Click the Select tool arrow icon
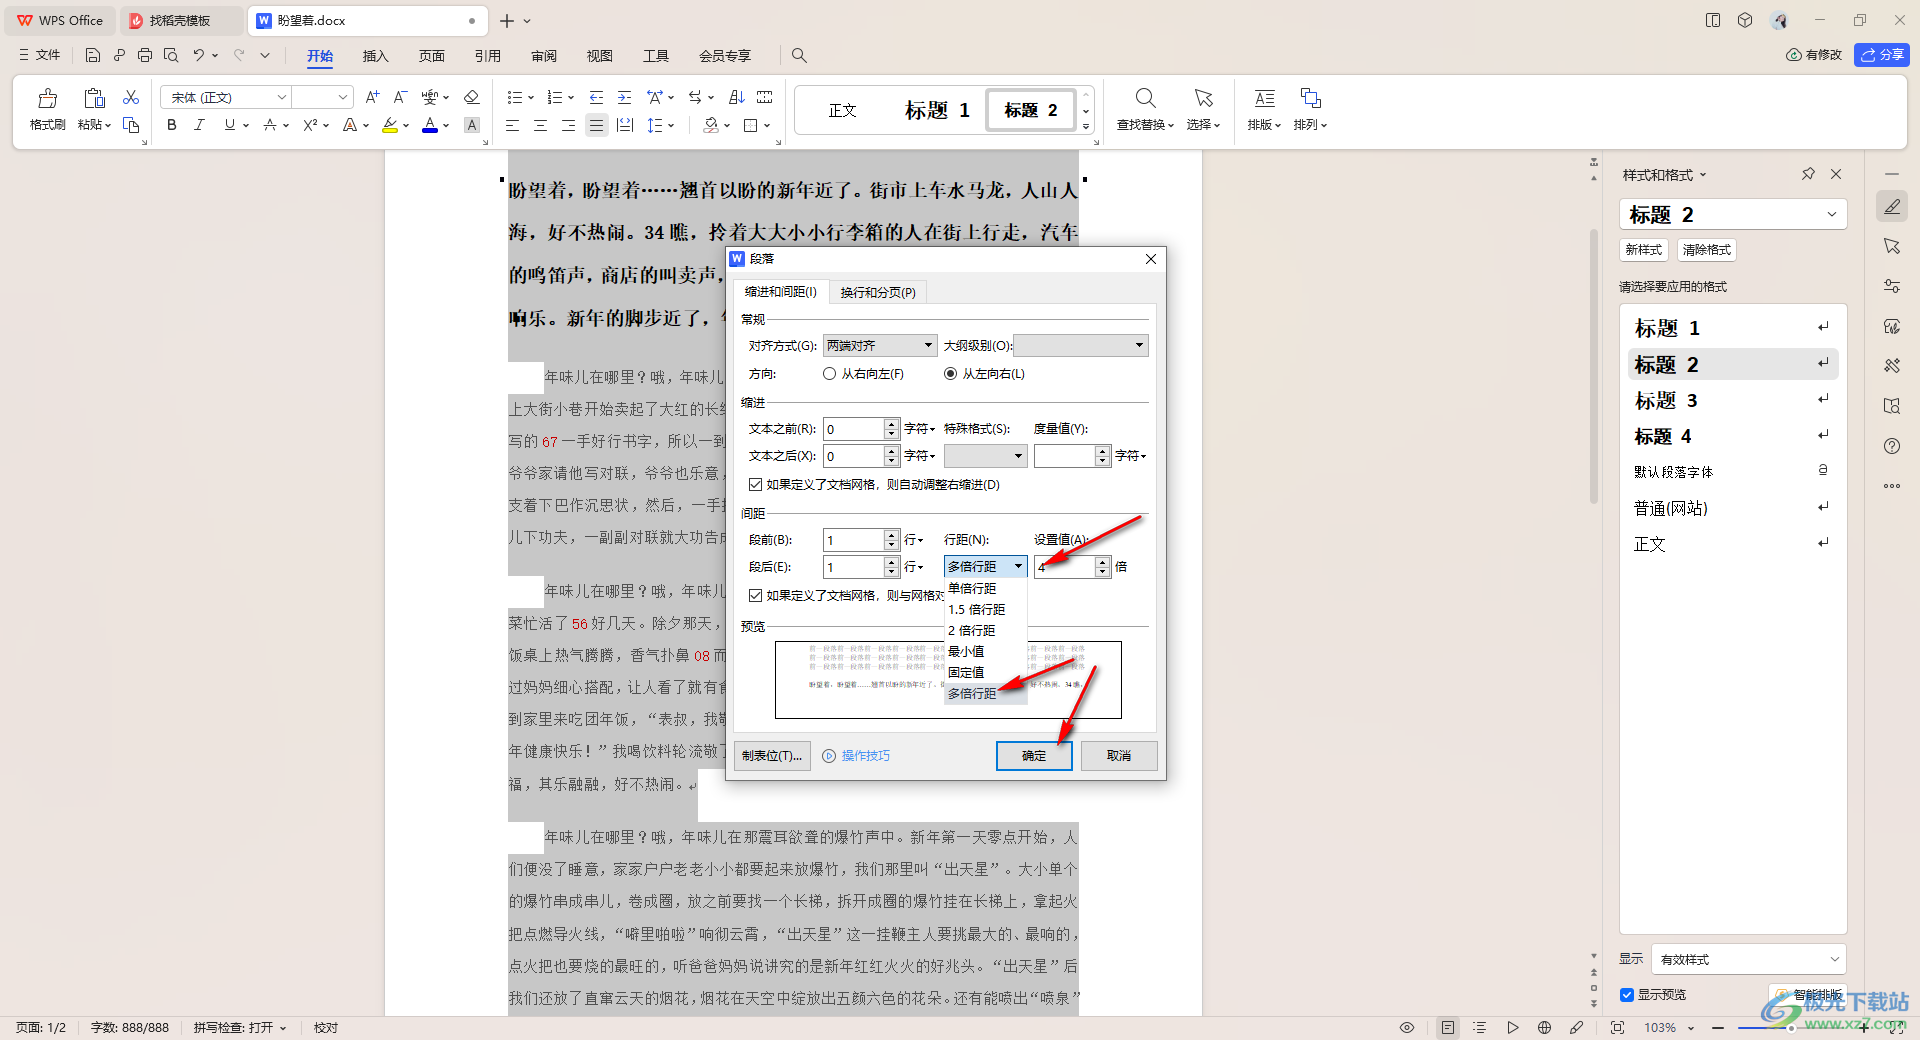 click(x=1203, y=98)
